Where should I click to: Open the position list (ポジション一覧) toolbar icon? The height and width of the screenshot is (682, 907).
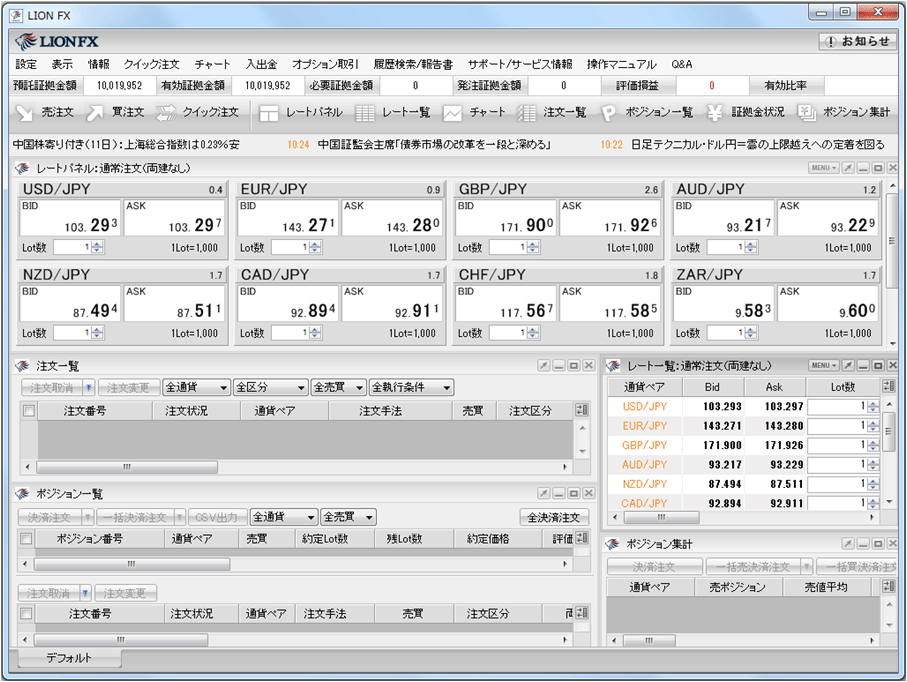608,112
